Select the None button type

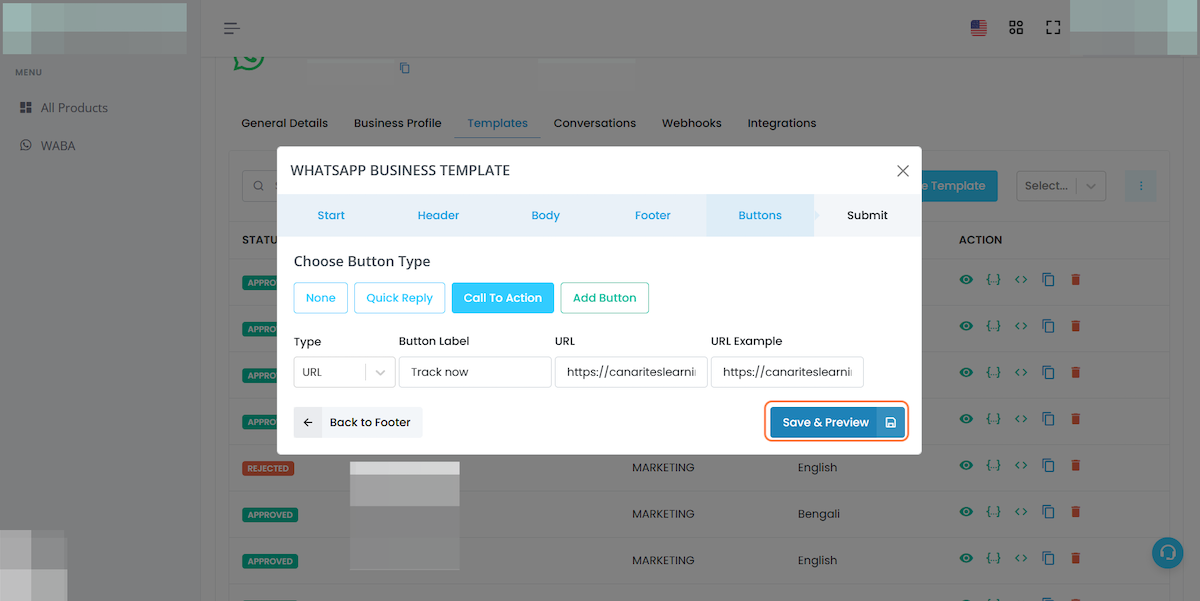pos(321,298)
